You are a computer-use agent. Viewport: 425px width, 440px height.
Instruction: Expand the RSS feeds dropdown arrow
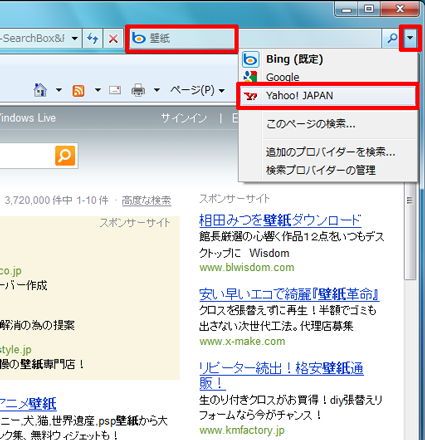pos(97,90)
